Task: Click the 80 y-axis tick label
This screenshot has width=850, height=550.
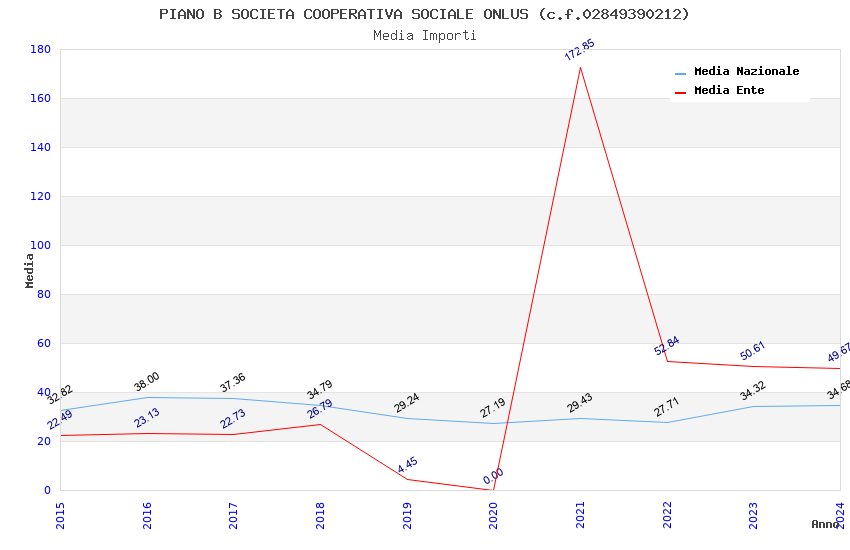Action: pyautogui.click(x=44, y=294)
